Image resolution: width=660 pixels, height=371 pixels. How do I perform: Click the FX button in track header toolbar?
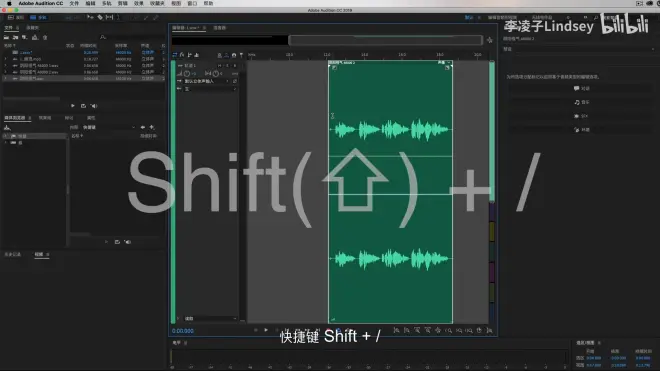tap(182, 55)
